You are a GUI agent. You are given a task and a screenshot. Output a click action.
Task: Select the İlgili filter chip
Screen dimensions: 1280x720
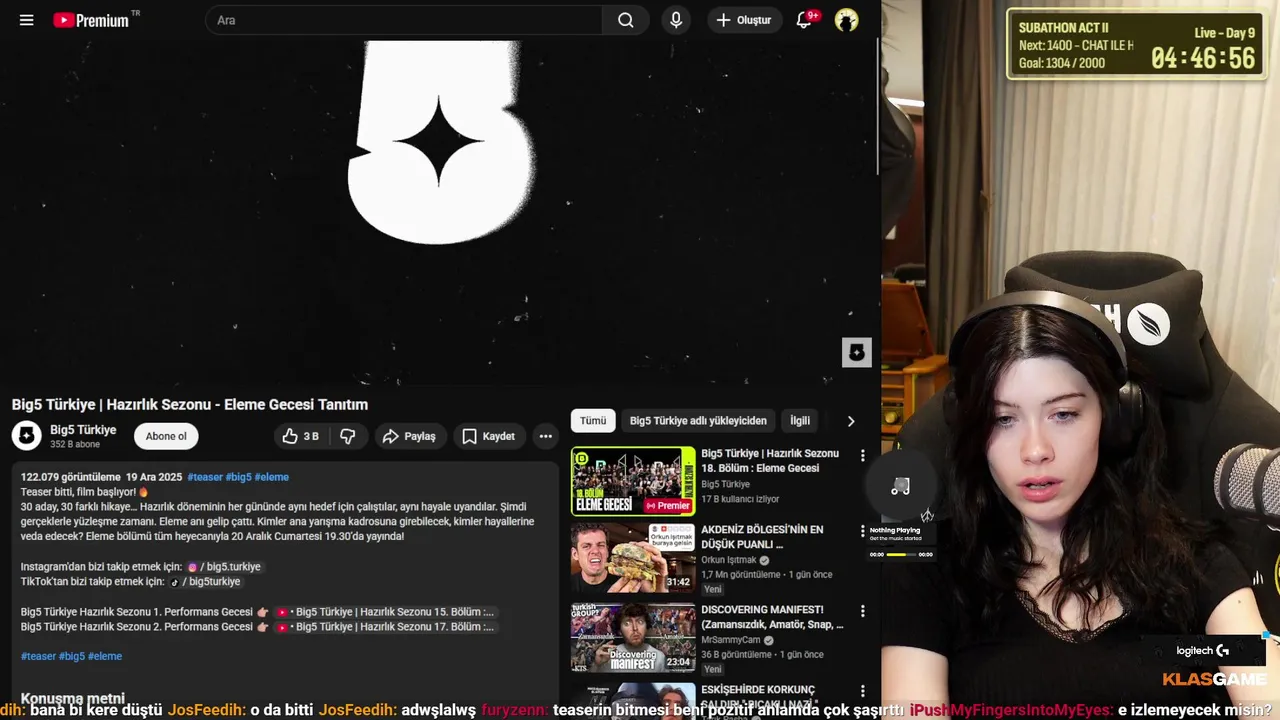click(800, 421)
